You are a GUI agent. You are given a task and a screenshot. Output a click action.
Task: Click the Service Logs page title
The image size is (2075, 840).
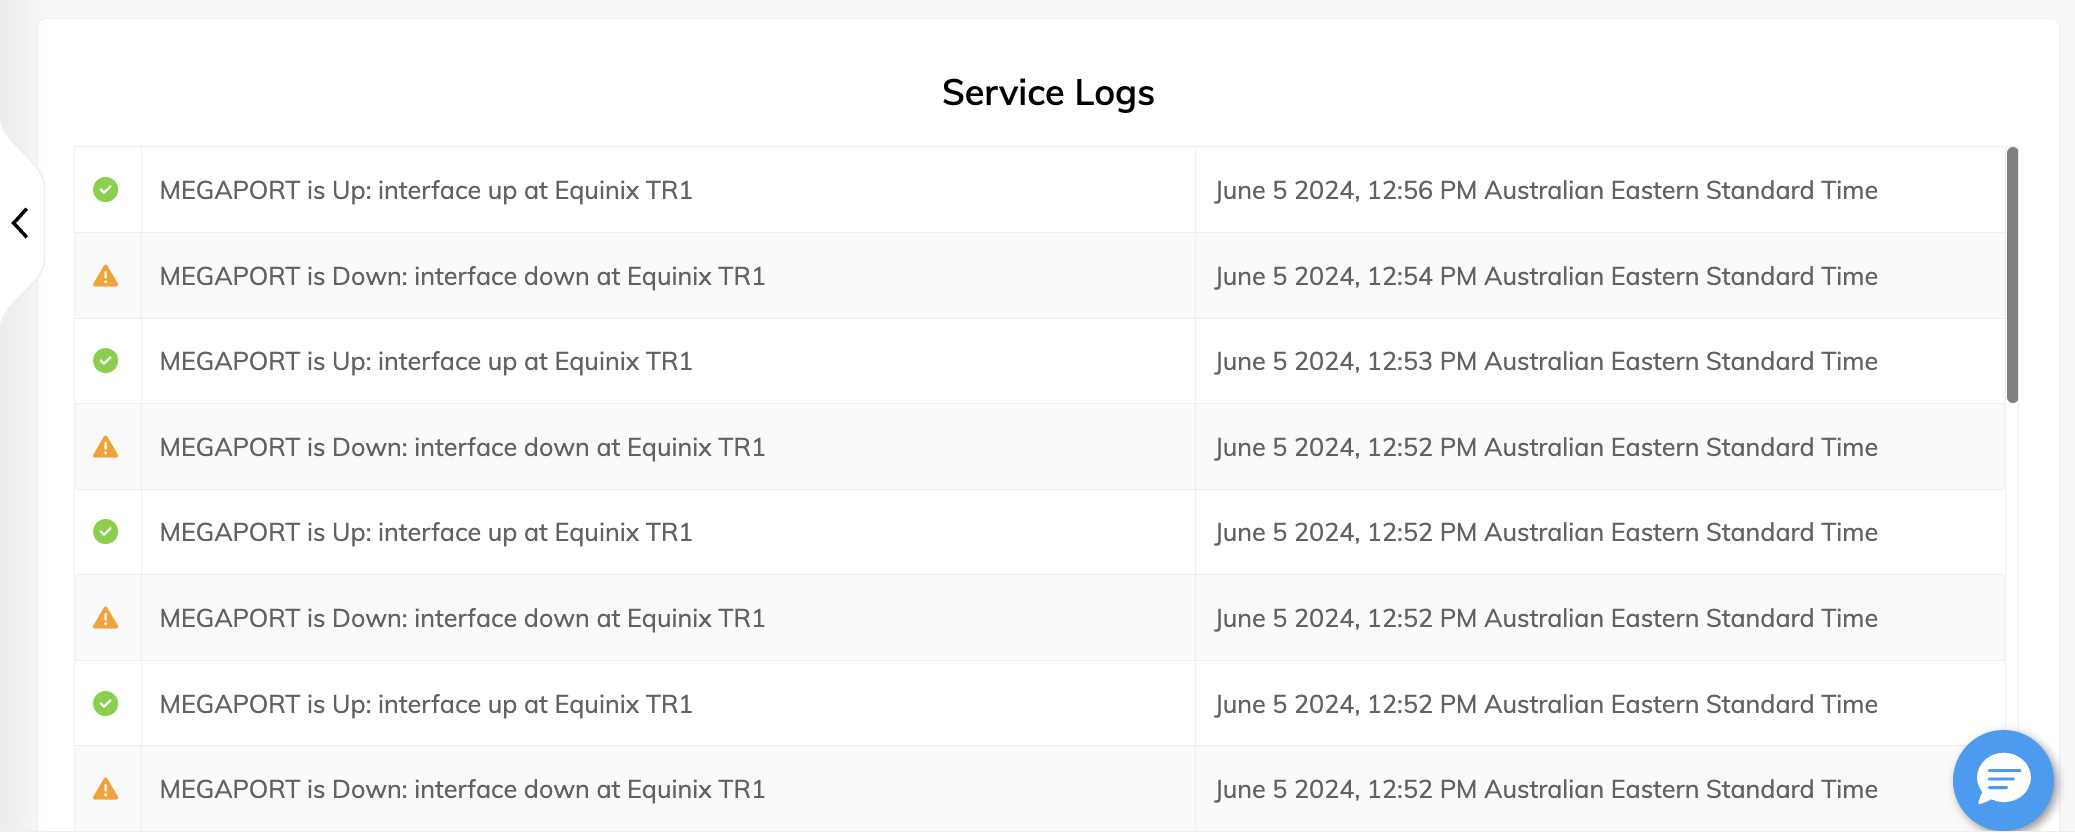(1047, 92)
